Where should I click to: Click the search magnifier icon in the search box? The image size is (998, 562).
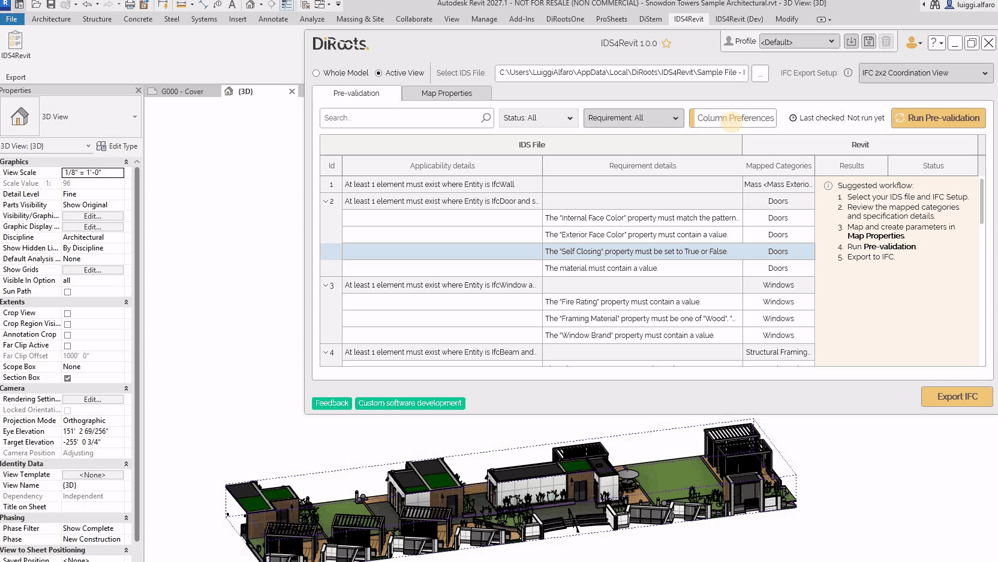point(486,118)
